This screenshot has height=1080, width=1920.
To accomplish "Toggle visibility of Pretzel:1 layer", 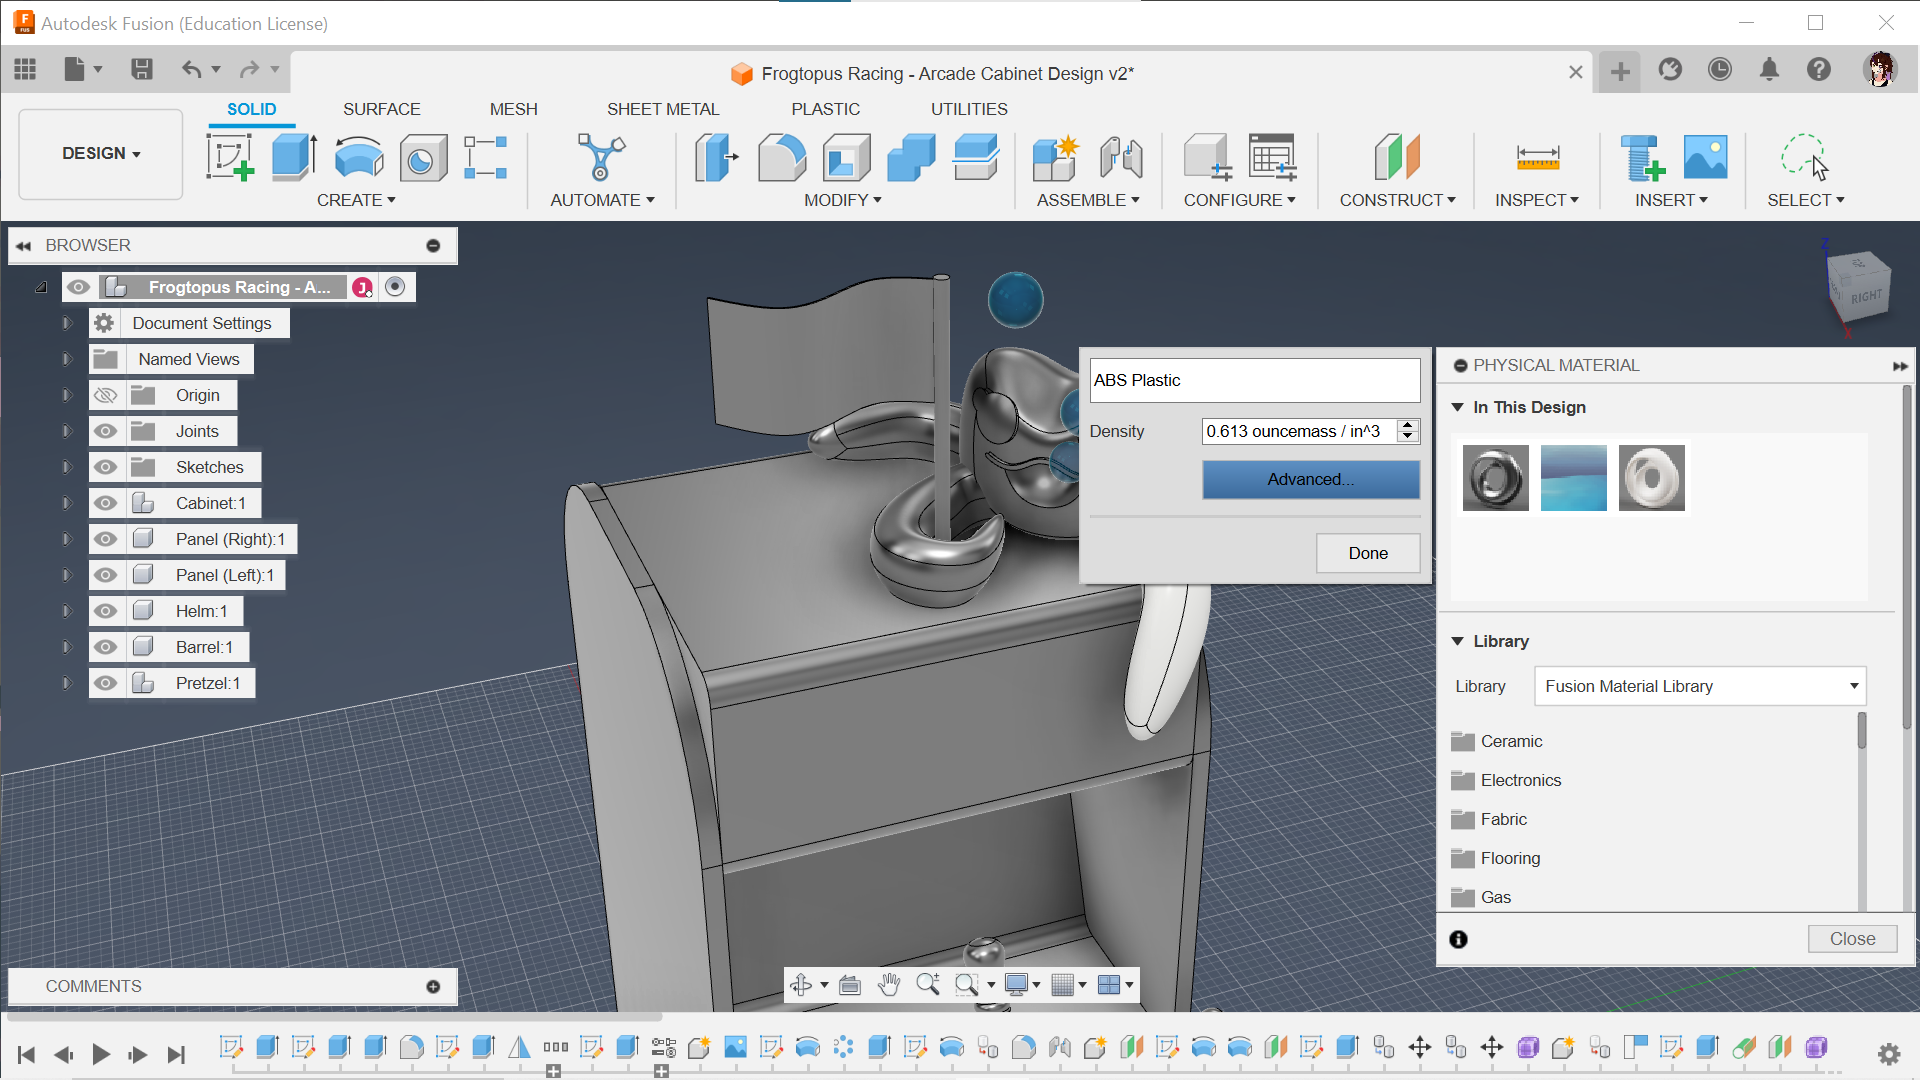I will tap(103, 682).
